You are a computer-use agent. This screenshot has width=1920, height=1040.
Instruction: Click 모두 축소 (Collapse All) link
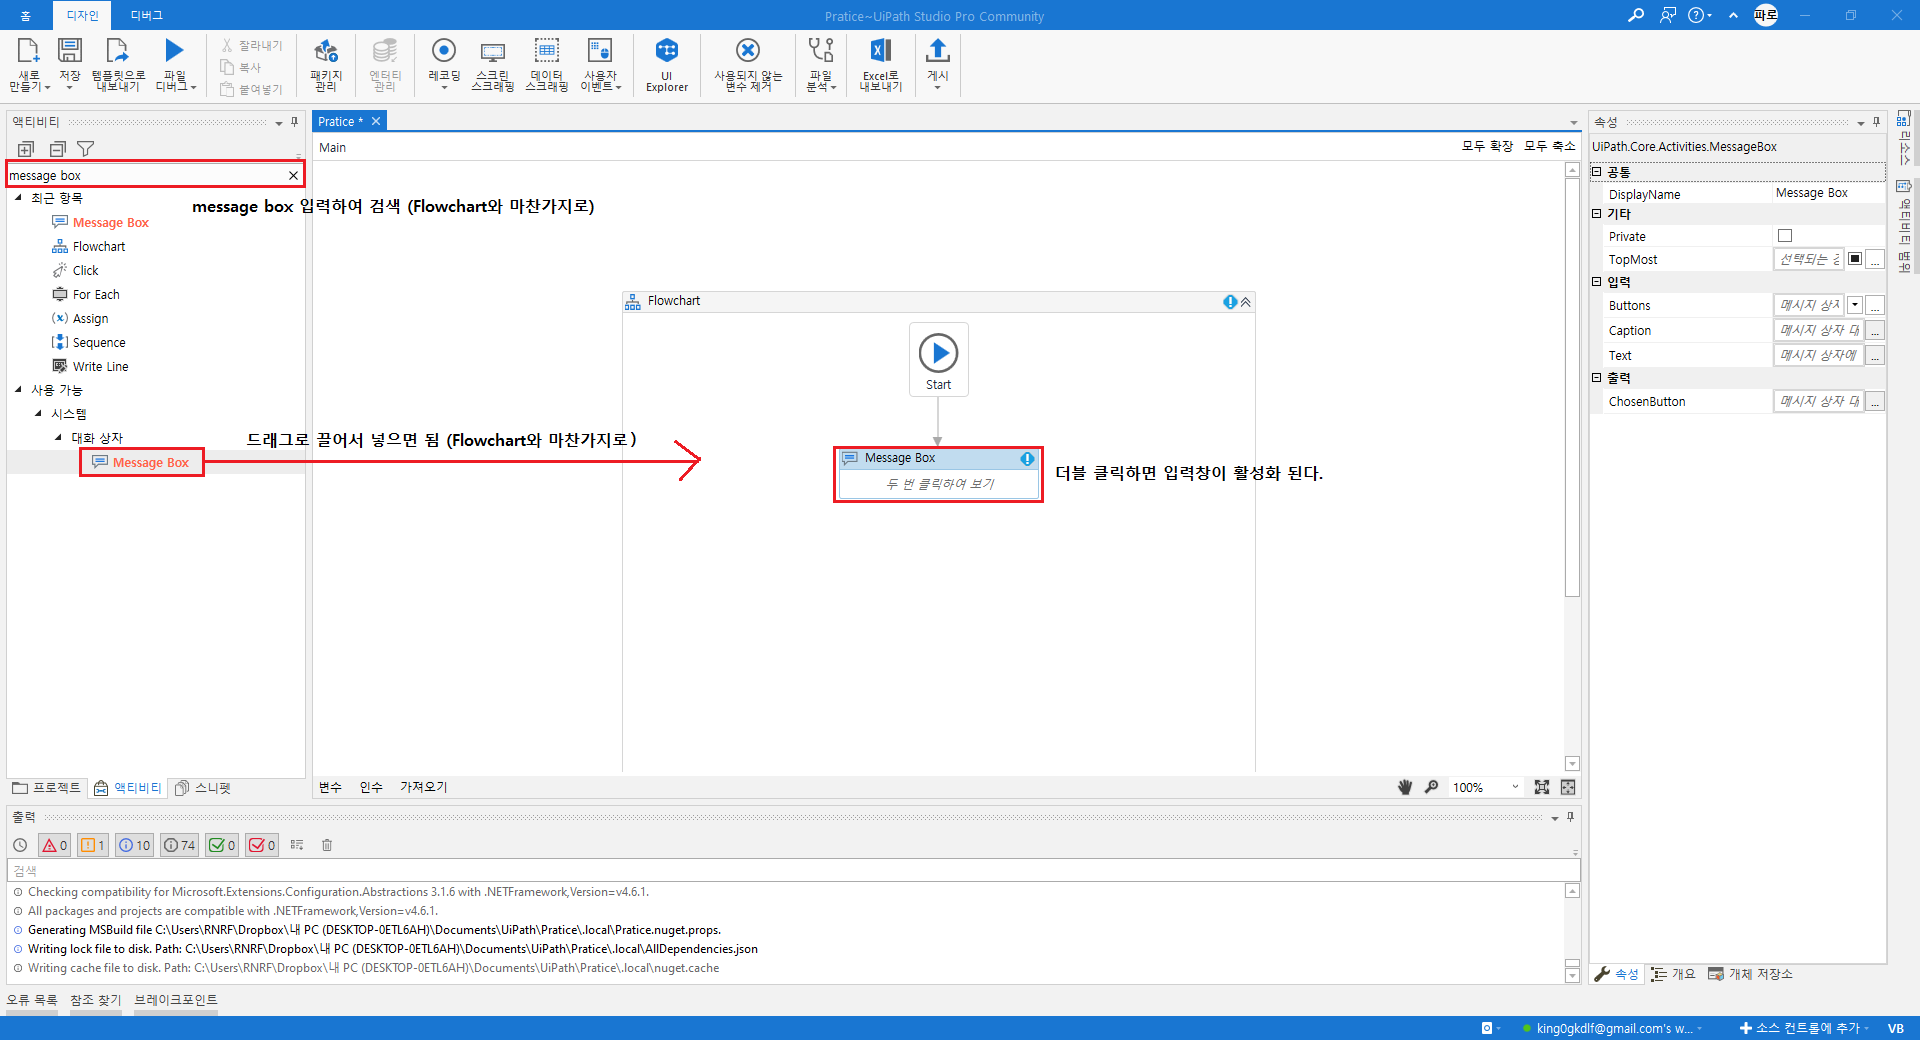pyautogui.click(x=1549, y=146)
